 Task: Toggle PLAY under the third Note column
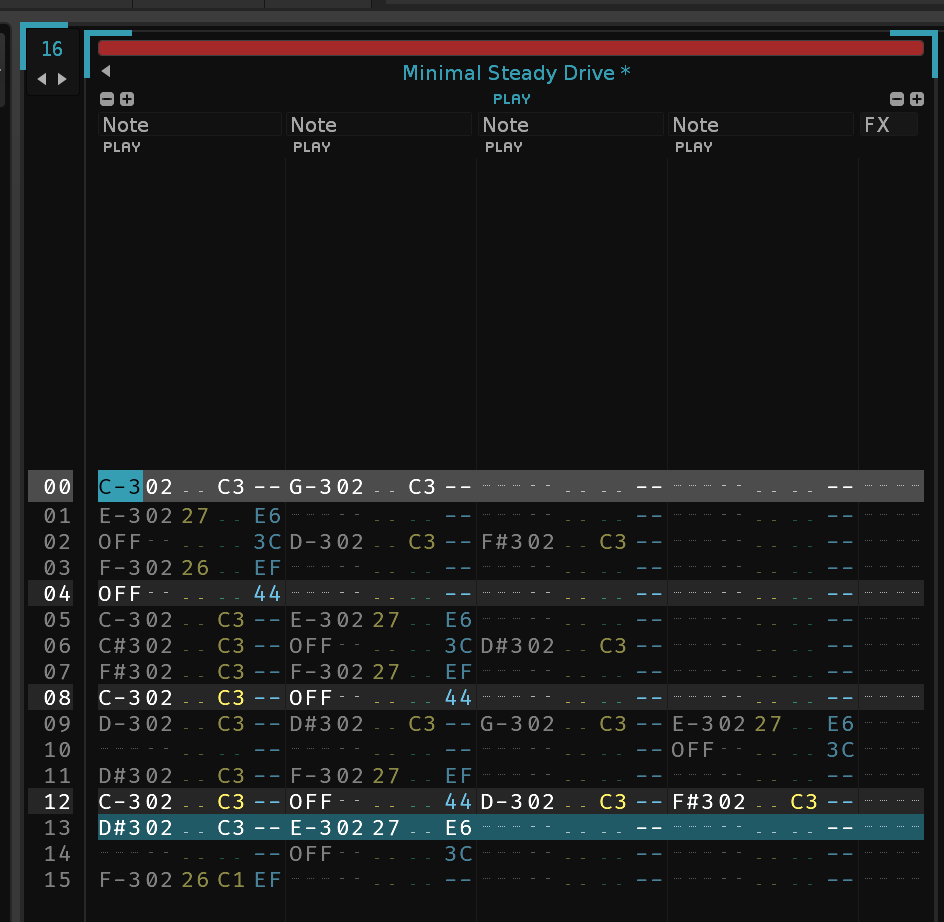[504, 147]
